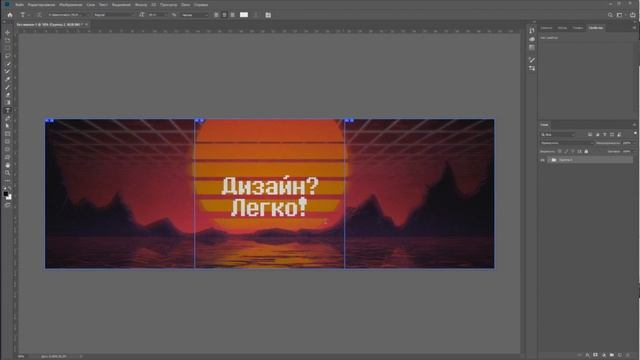Click the Share icon in the top right
The height and width of the screenshot is (360, 640).
click(633, 15)
